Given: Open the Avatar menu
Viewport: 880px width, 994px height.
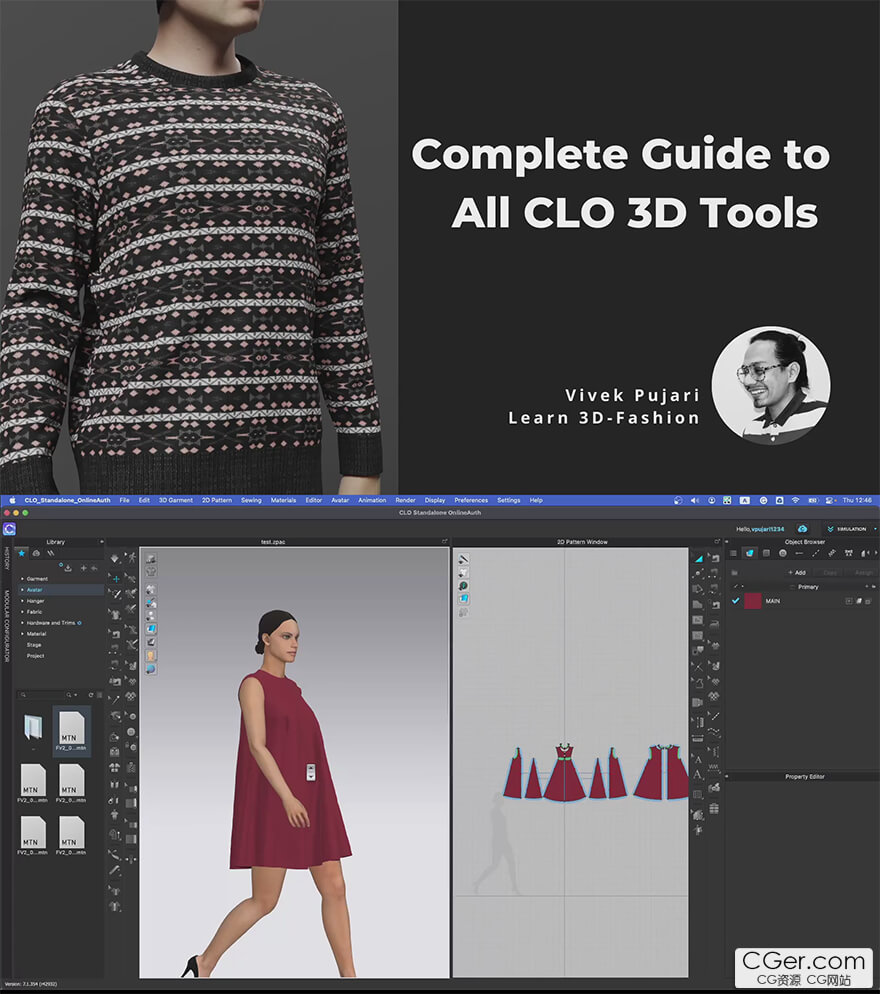Looking at the screenshot, I should pyautogui.click(x=340, y=500).
